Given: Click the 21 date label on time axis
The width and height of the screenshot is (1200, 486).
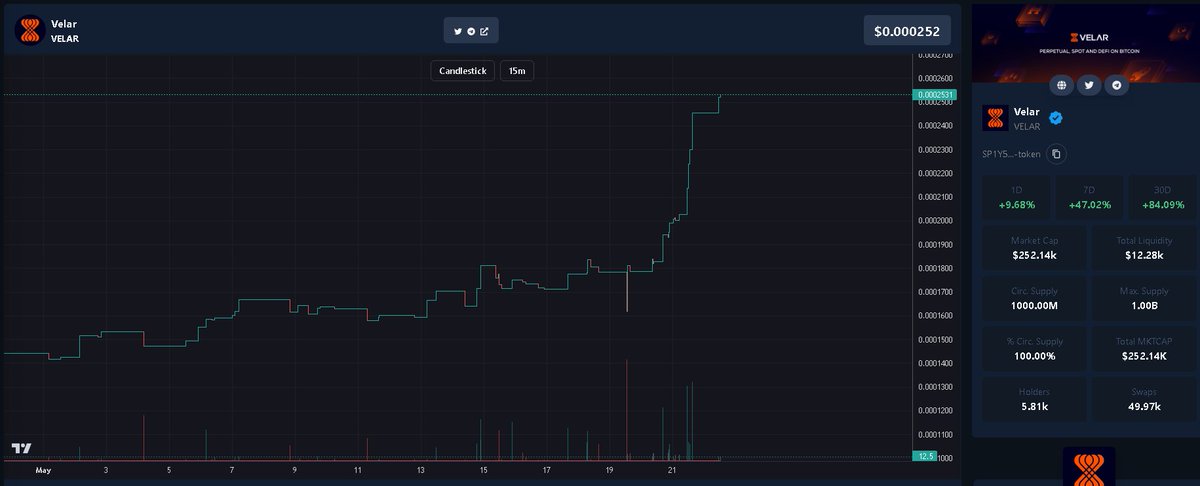Looking at the screenshot, I should pyautogui.click(x=673, y=469).
